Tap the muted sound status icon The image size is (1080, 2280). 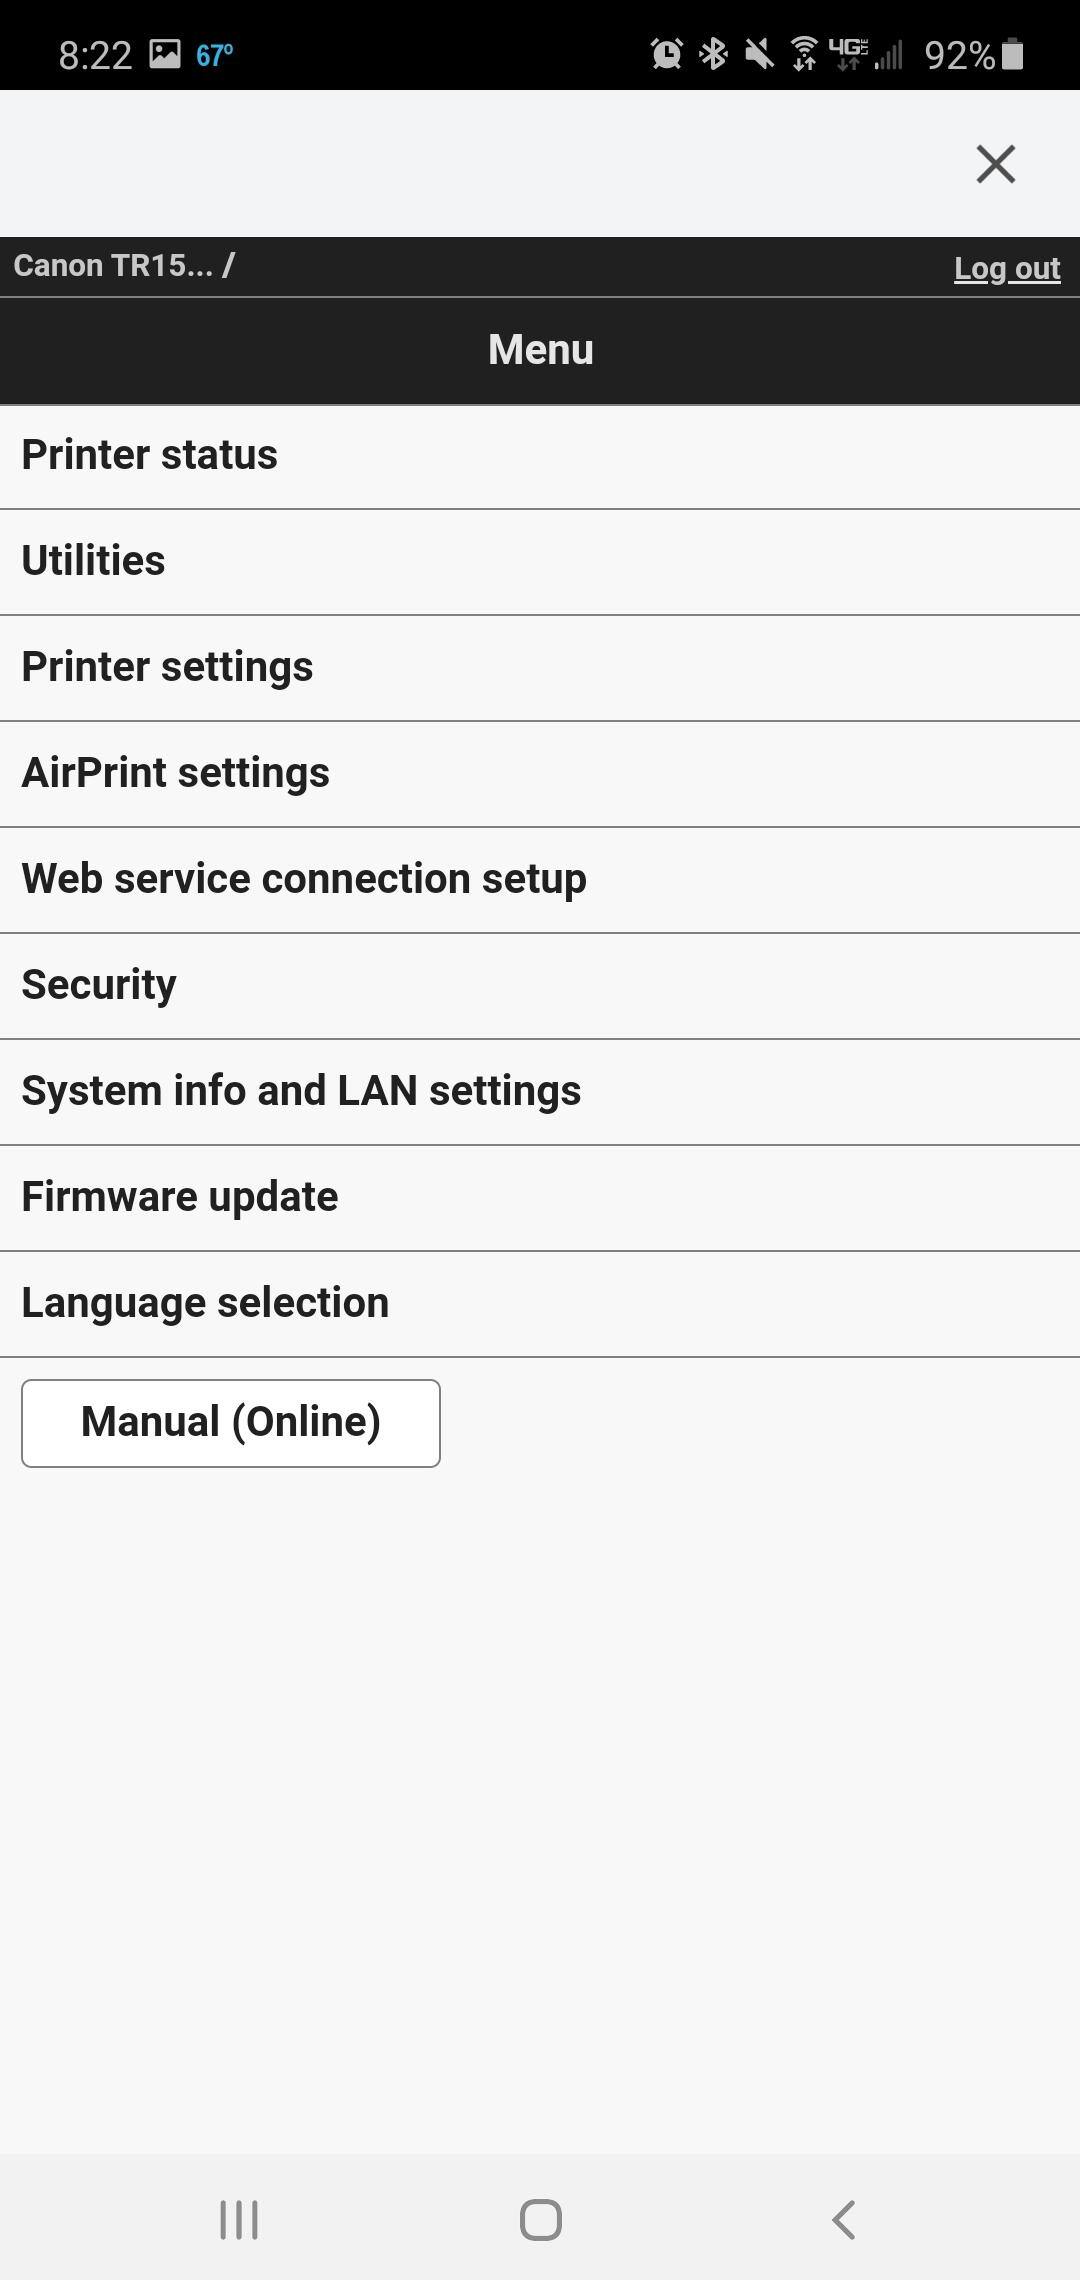[759, 54]
